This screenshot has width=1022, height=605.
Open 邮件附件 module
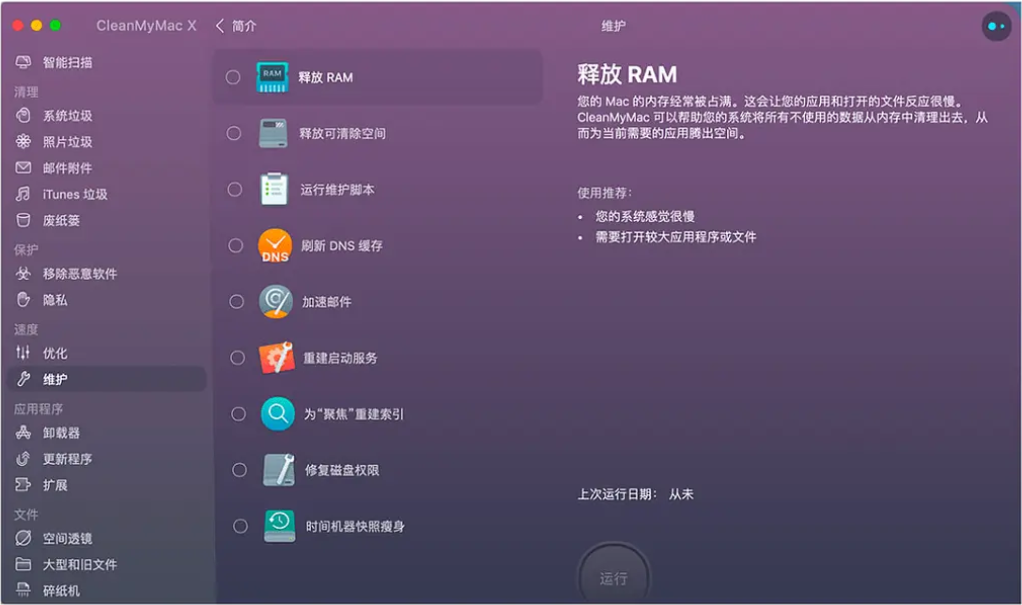pyautogui.click(x=55, y=168)
